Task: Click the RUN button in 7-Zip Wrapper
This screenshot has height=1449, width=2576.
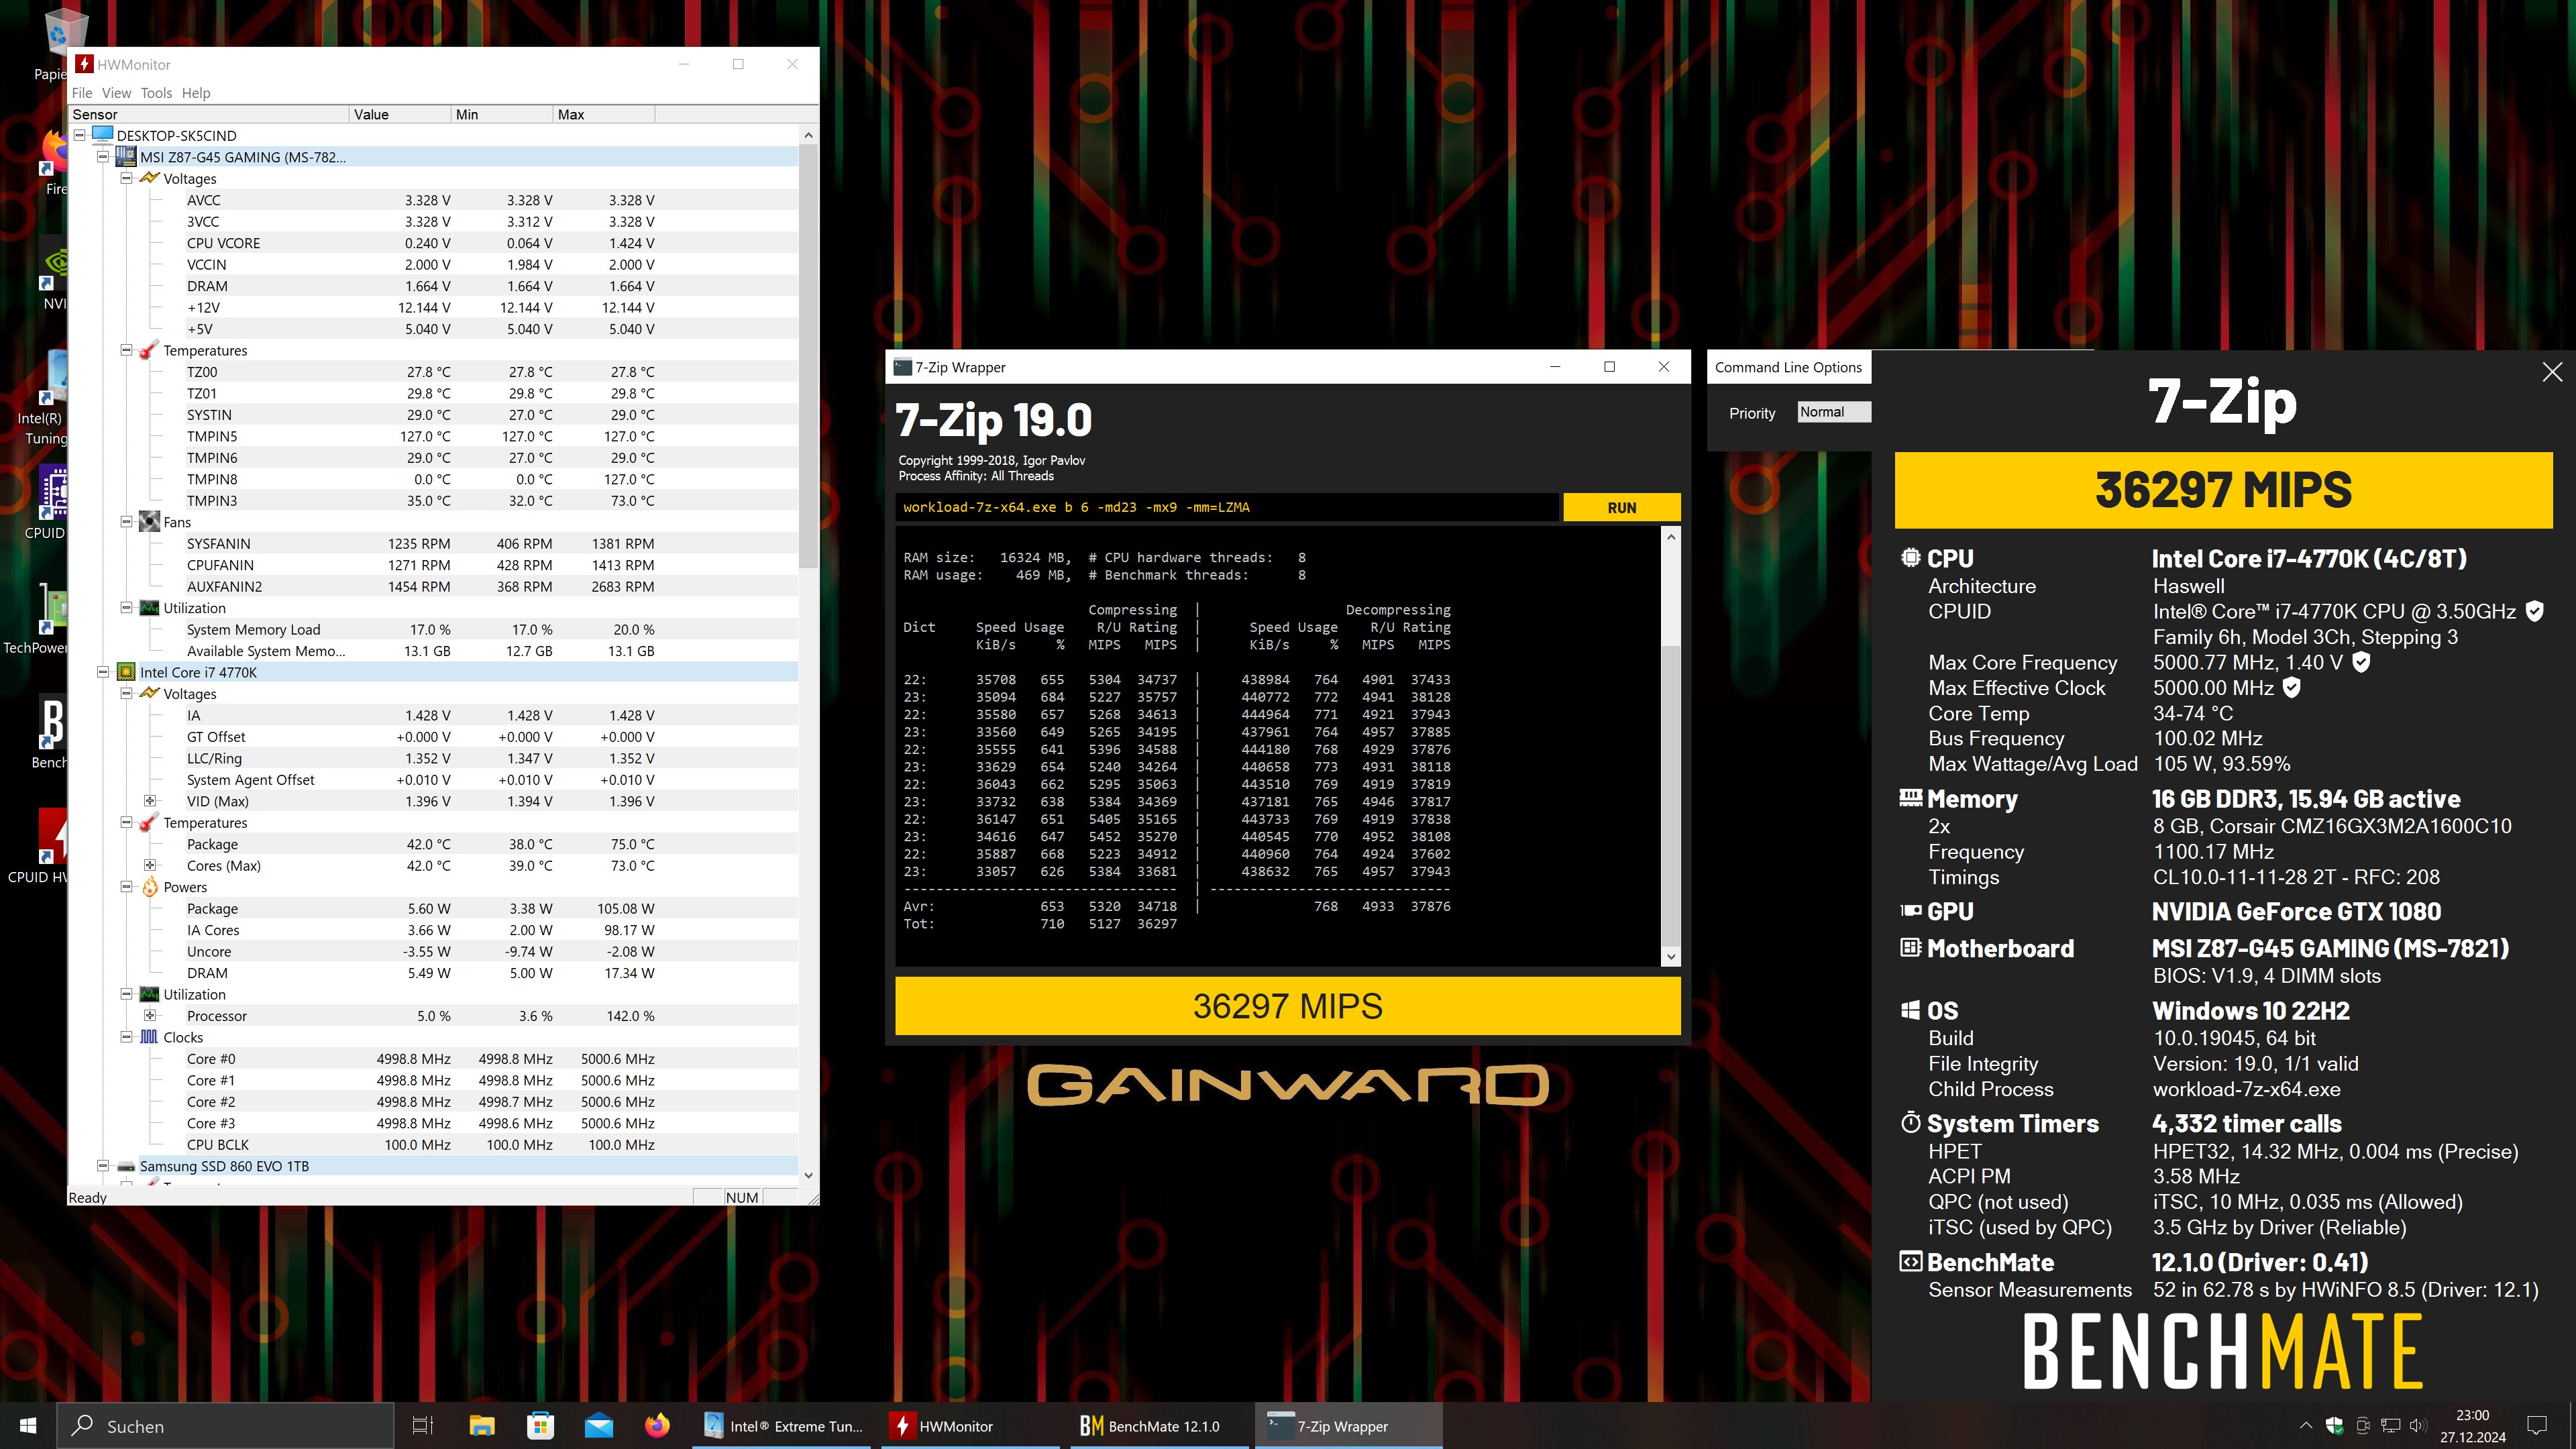Action: [1621, 508]
